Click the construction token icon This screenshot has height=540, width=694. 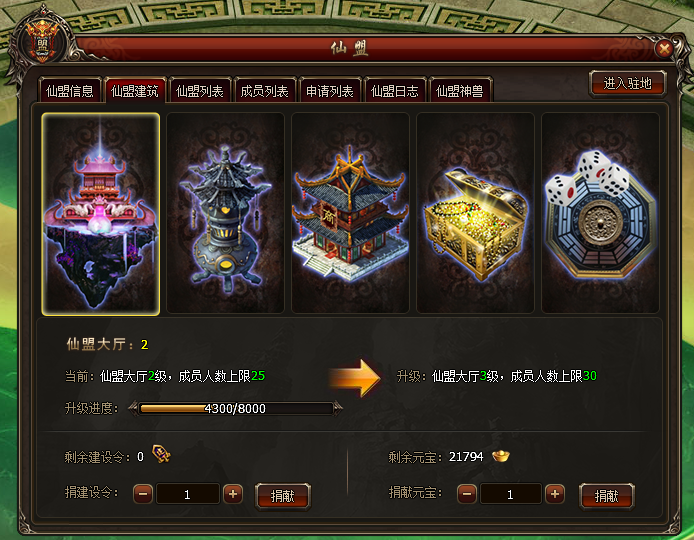(161, 454)
